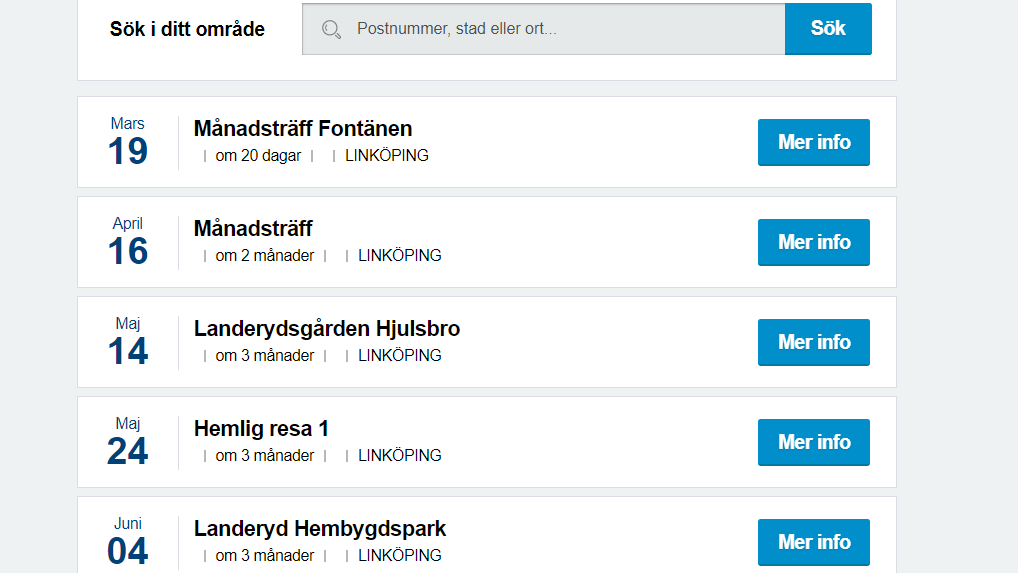Click the magnifying glass search icon

pyautogui.click(x=331, y=29)
